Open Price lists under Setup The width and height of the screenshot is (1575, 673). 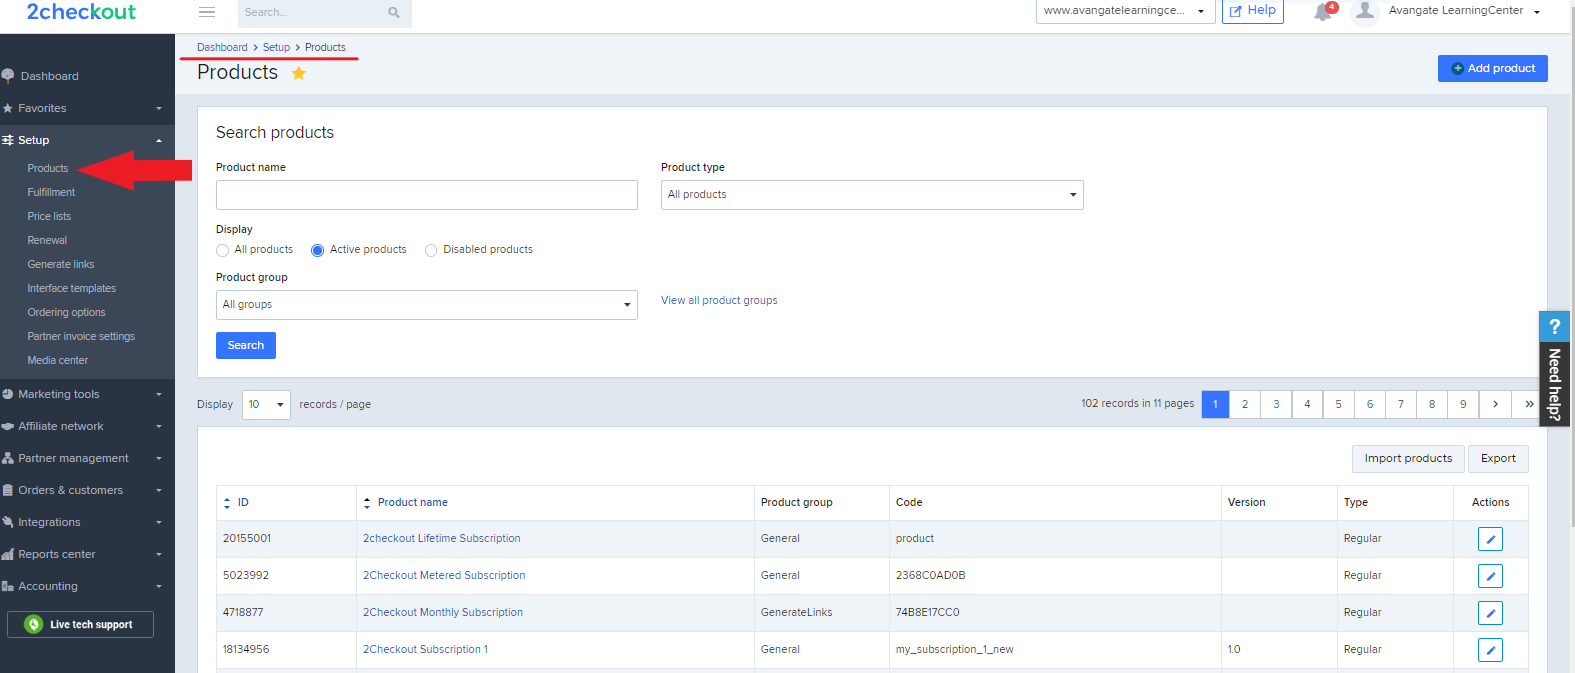(49, 216)
